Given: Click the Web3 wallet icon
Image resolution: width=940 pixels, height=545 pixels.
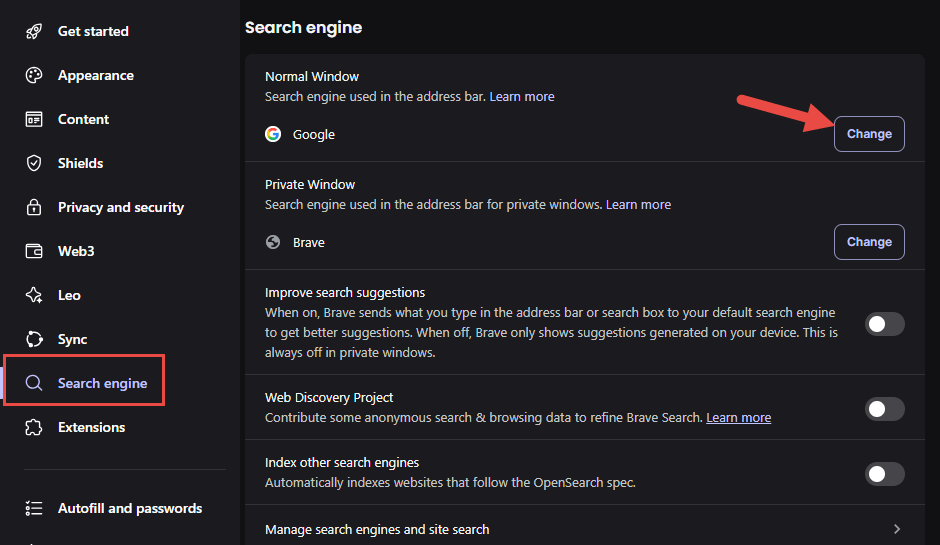Looking at the screenshot, I should point(34,251).
